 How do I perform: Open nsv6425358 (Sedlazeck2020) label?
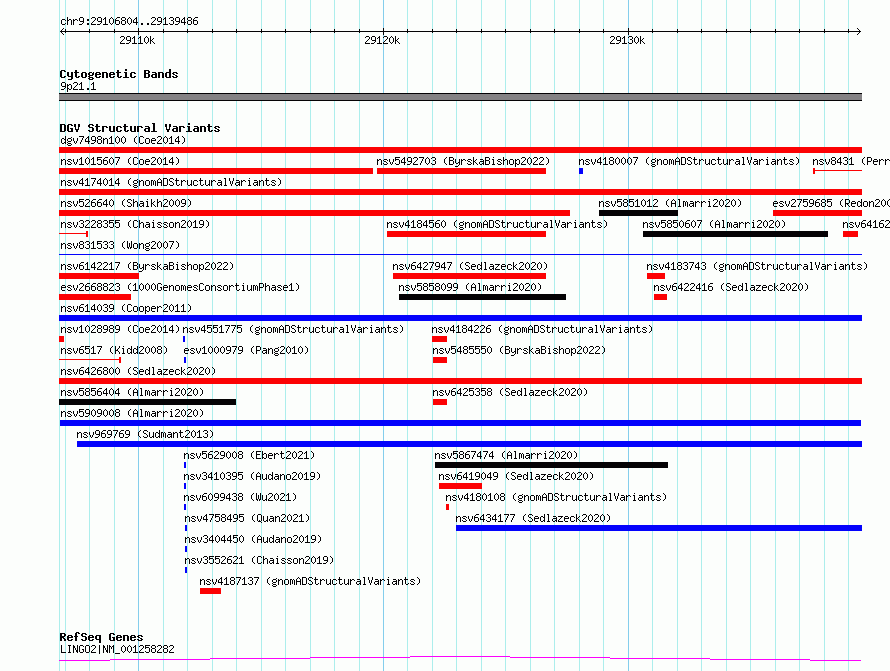510,392
